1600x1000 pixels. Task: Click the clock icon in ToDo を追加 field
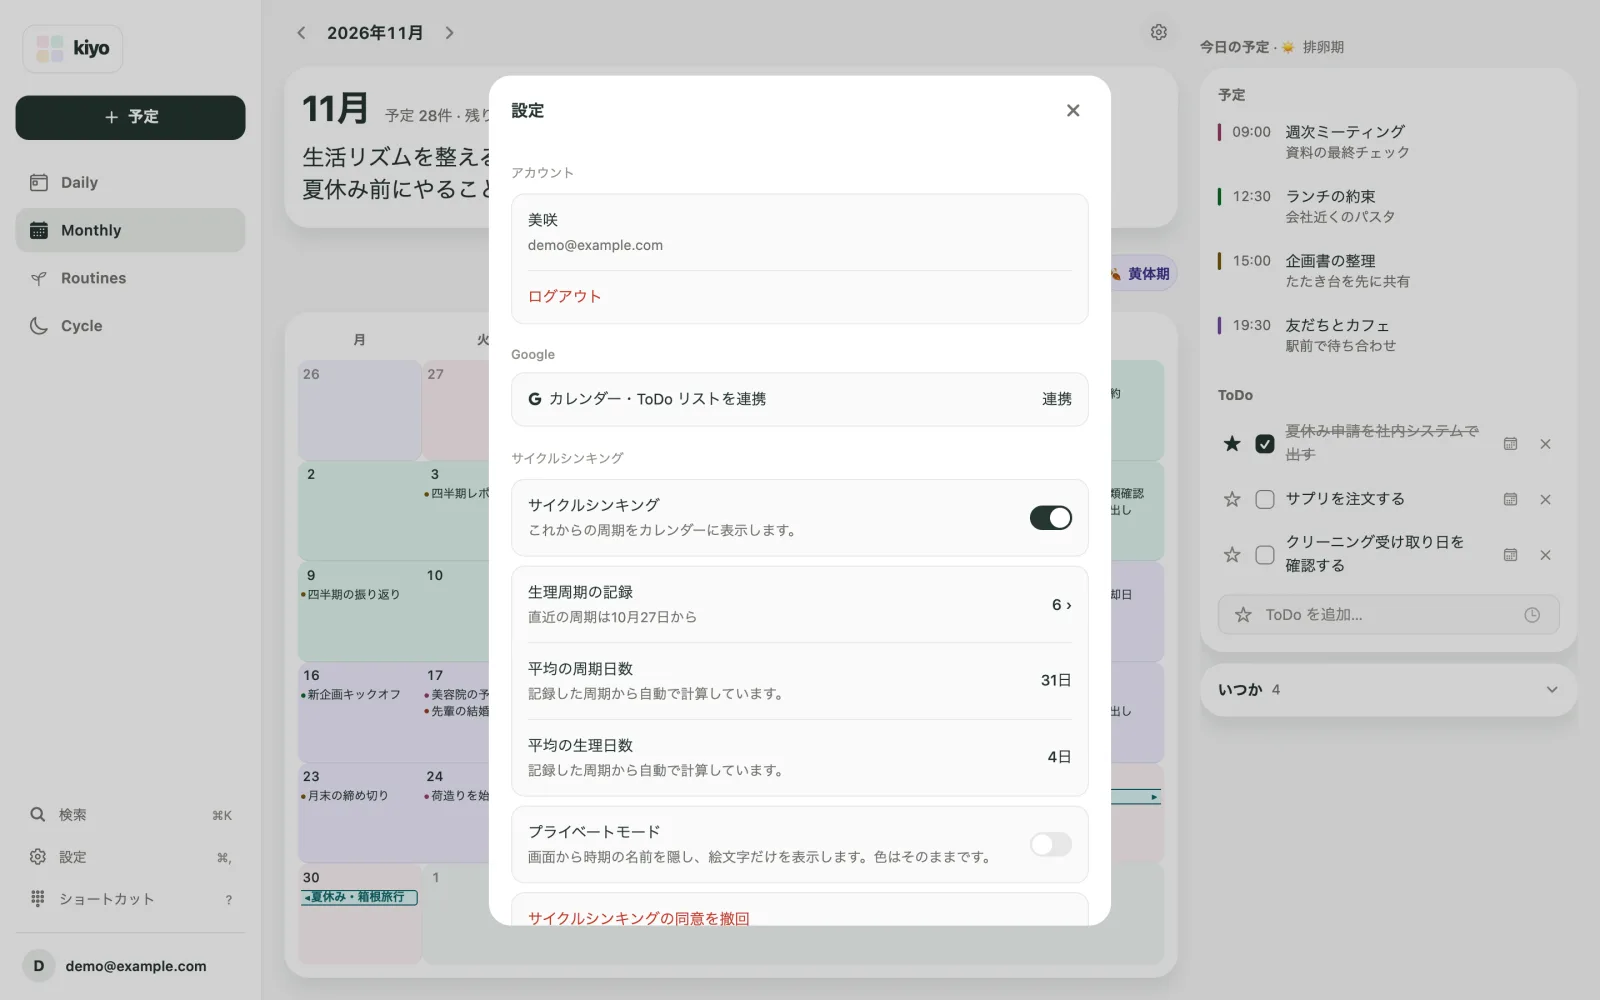[1532, 615]
